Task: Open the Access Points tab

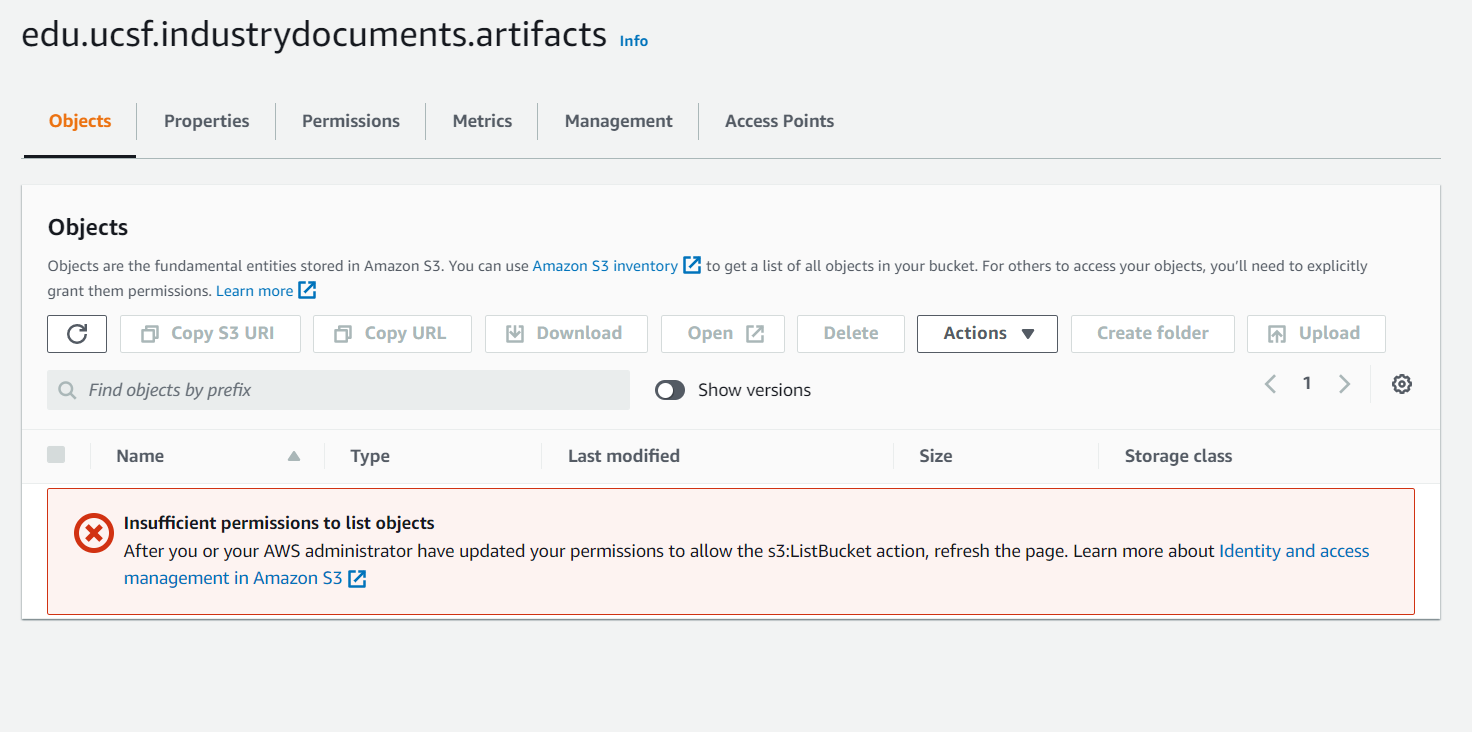Action: pyautogui.click(x=779, y=121)
